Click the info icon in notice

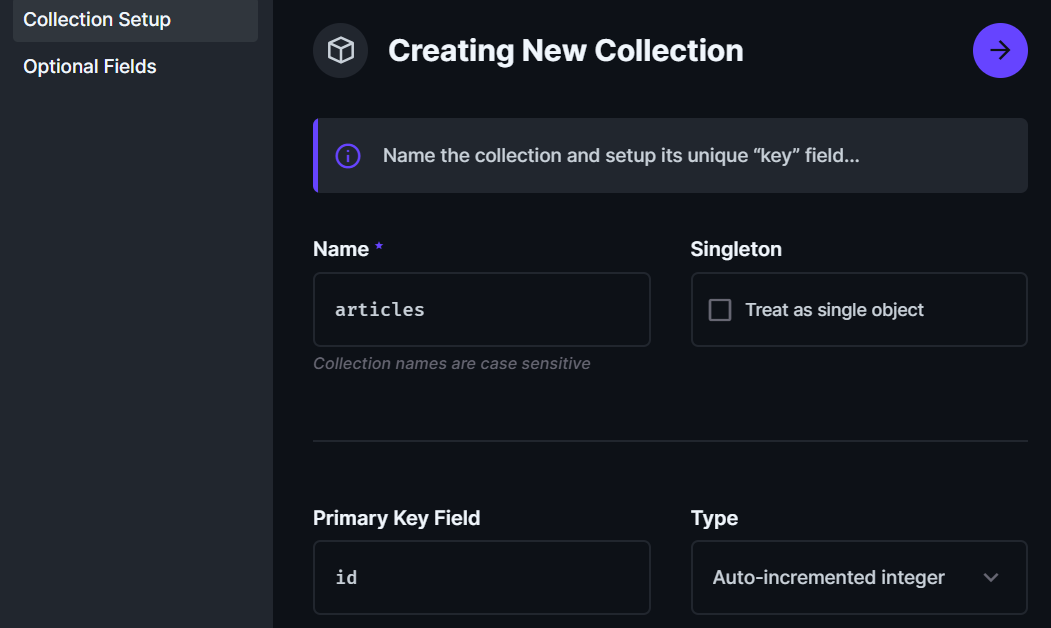[348, 156]
